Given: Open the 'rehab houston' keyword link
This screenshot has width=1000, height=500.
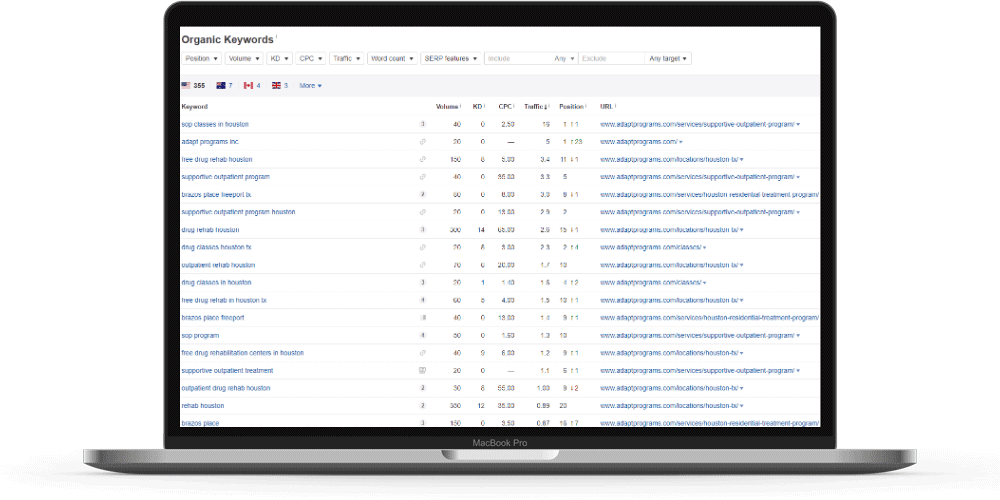Looking at the screenshot, I should [203, 406].
